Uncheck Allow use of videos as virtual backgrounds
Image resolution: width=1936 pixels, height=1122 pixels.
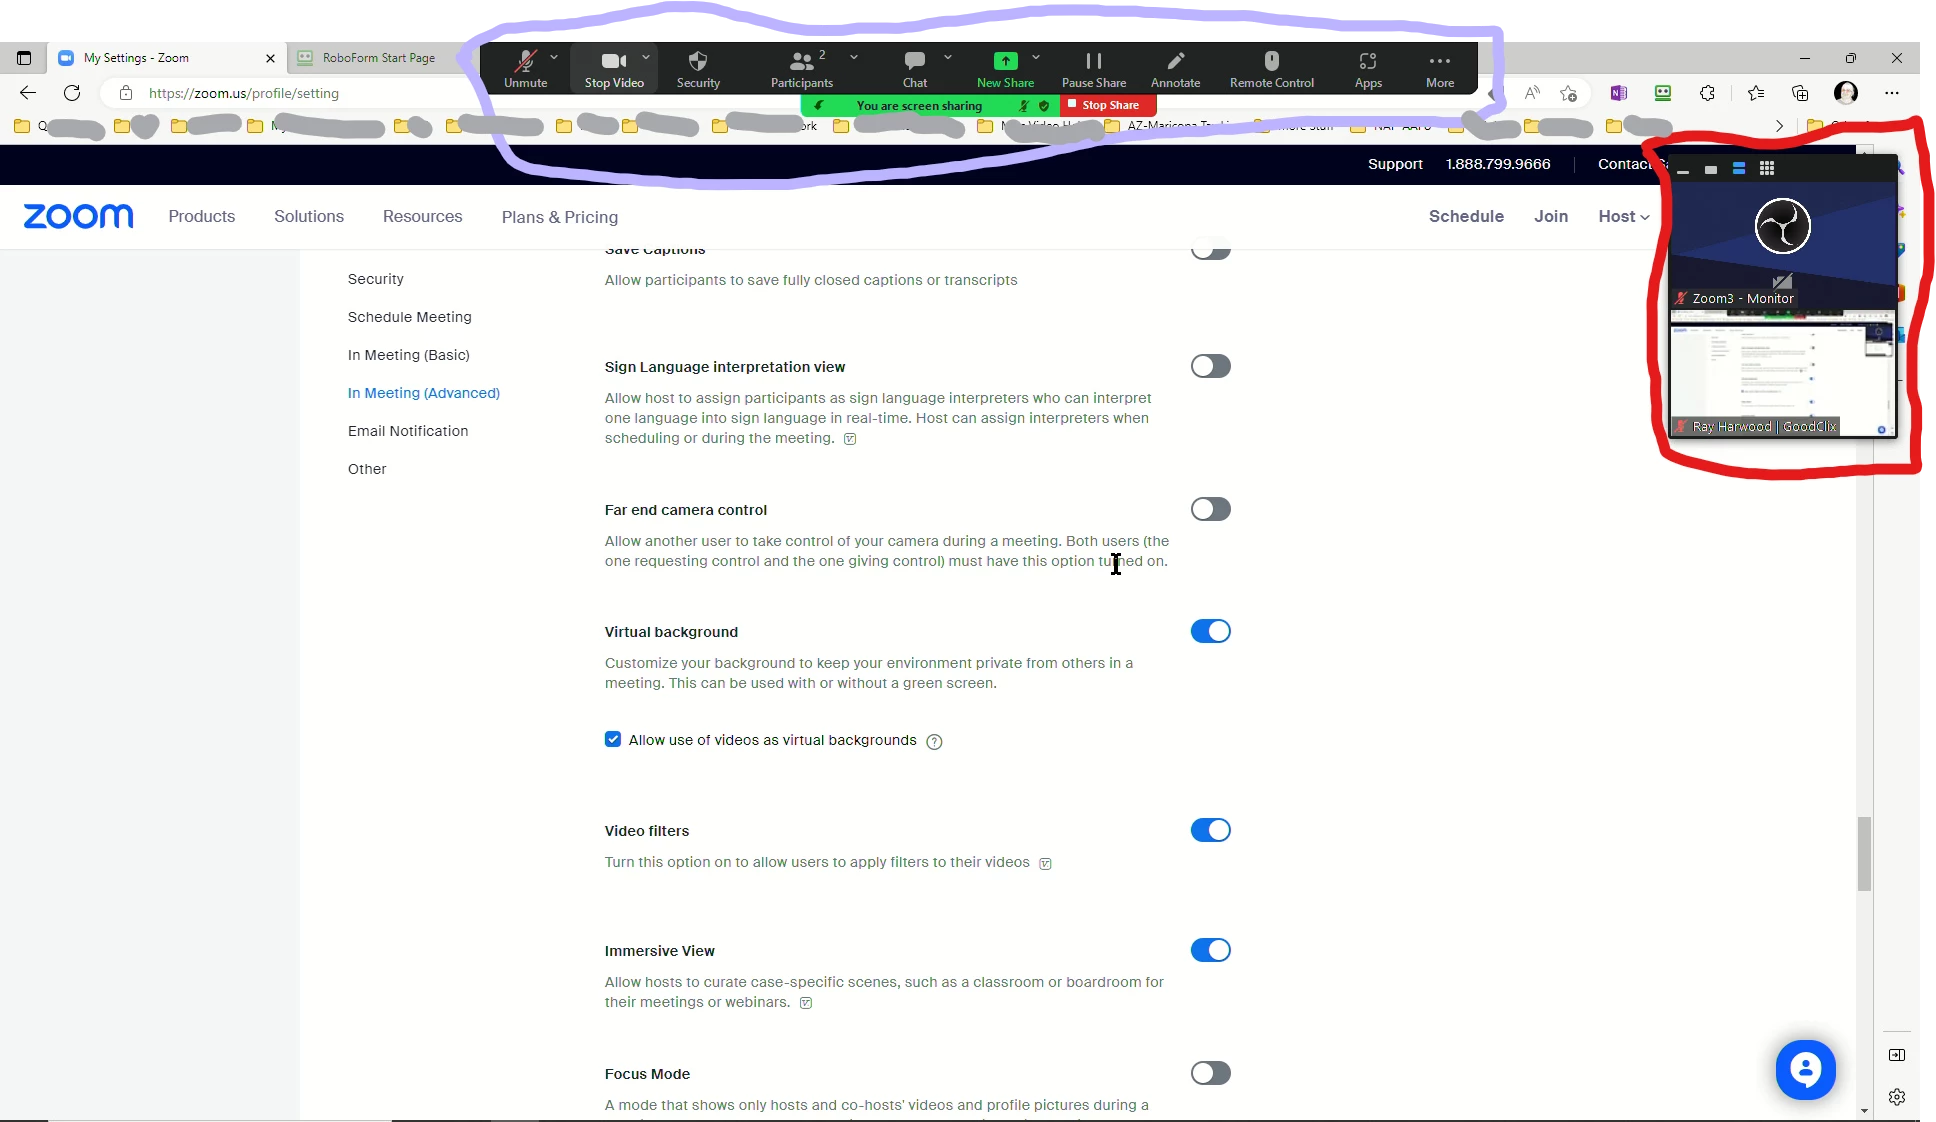pyautogui.click(x=613, y=740)
